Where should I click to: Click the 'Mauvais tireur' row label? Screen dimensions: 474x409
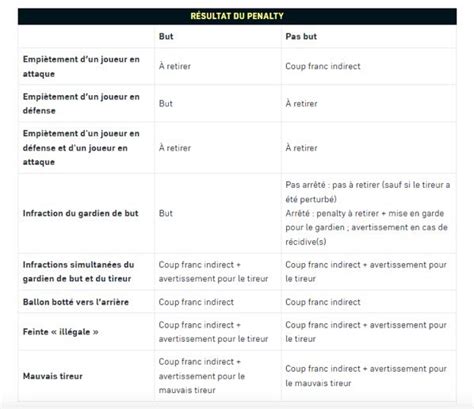(x=53, y=376)
